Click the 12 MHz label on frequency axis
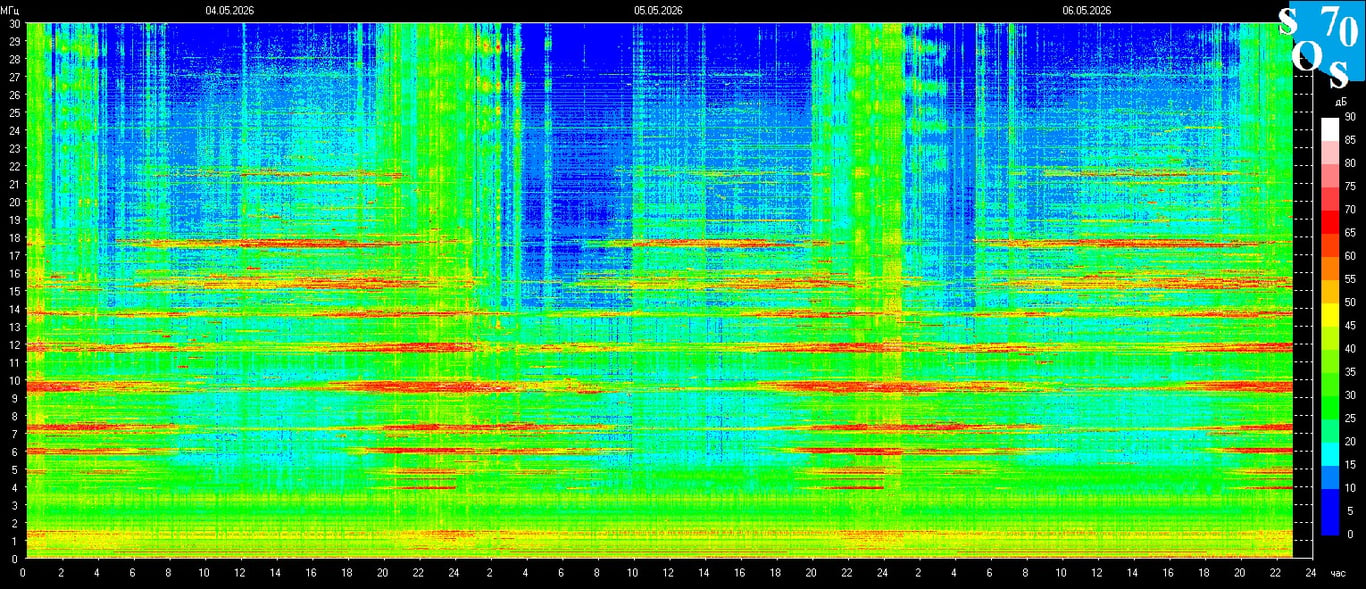Viewport: 1366px width, 589px height. (14, 345)
